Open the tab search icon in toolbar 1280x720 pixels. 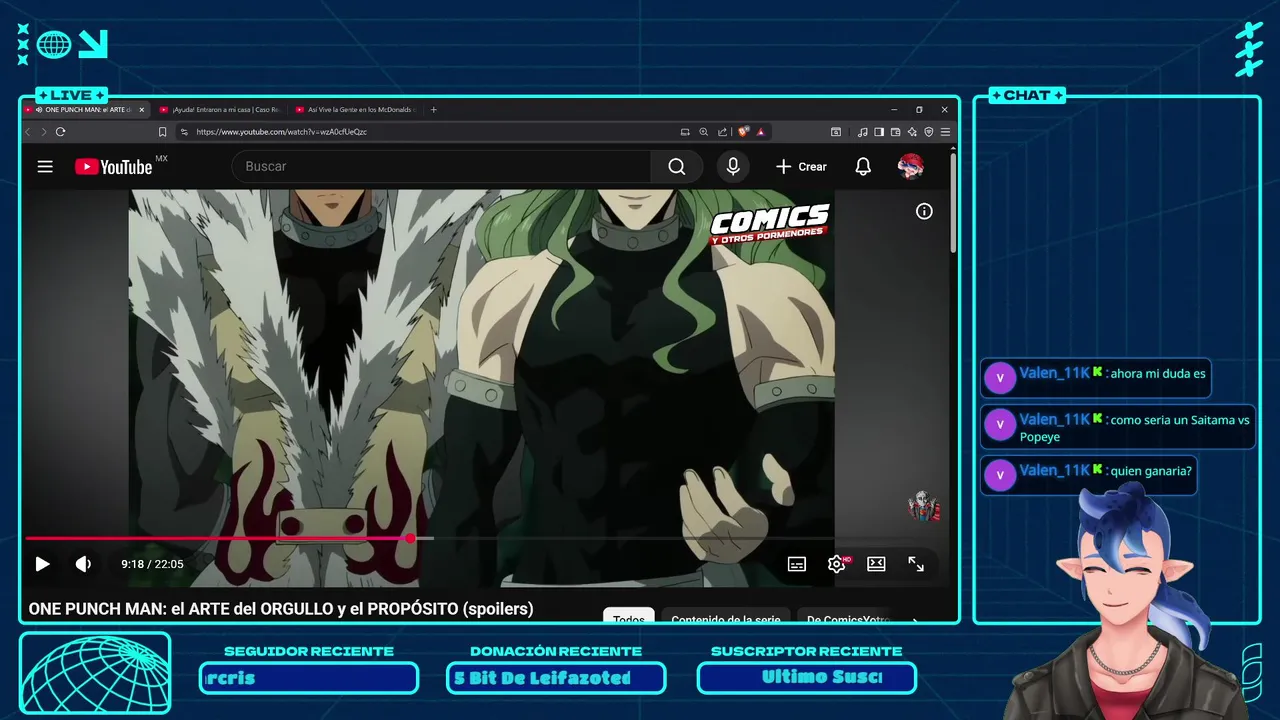point(836,132)
